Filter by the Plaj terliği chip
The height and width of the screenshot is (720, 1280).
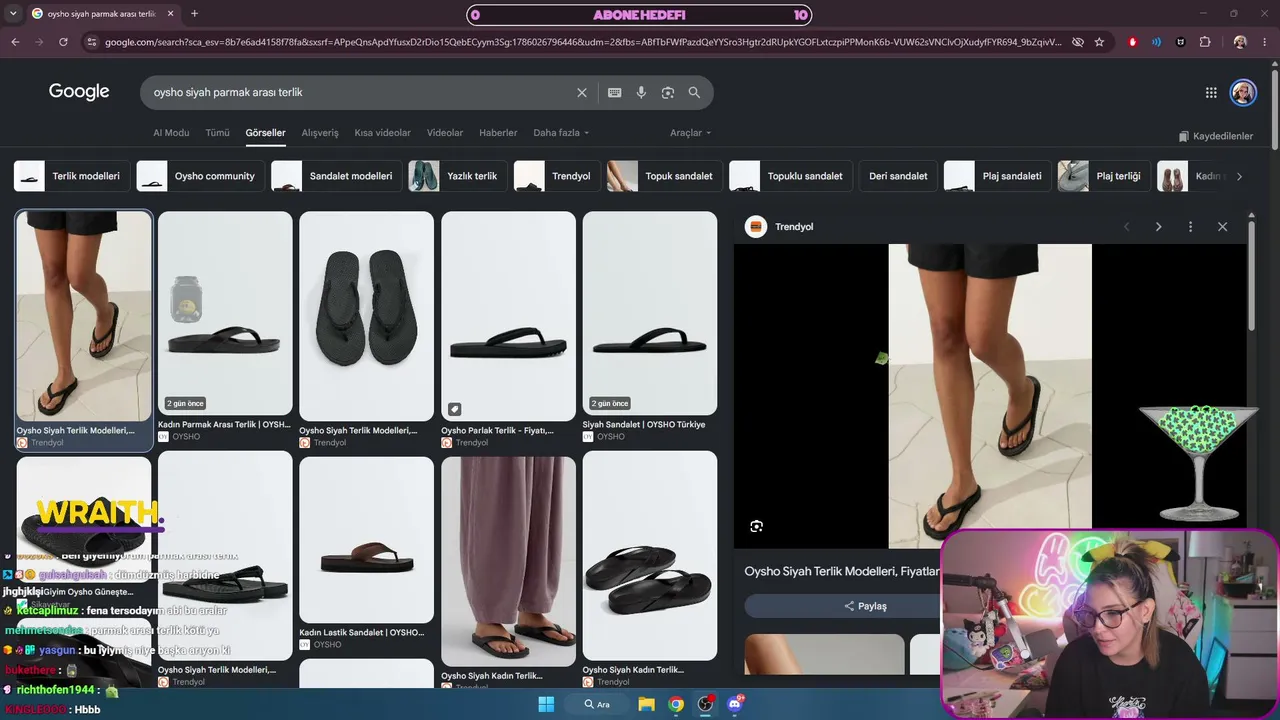pos(1103,176)
